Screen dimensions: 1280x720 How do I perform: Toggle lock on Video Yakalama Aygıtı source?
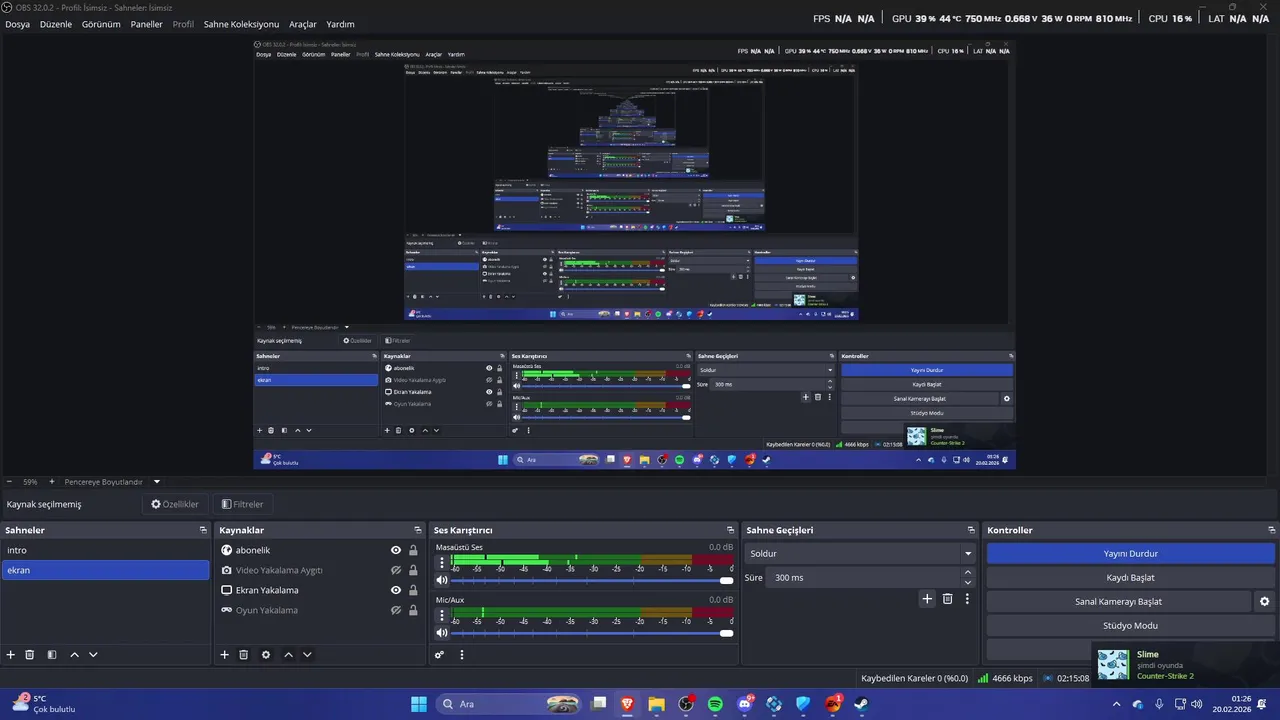tap(413, 570)
